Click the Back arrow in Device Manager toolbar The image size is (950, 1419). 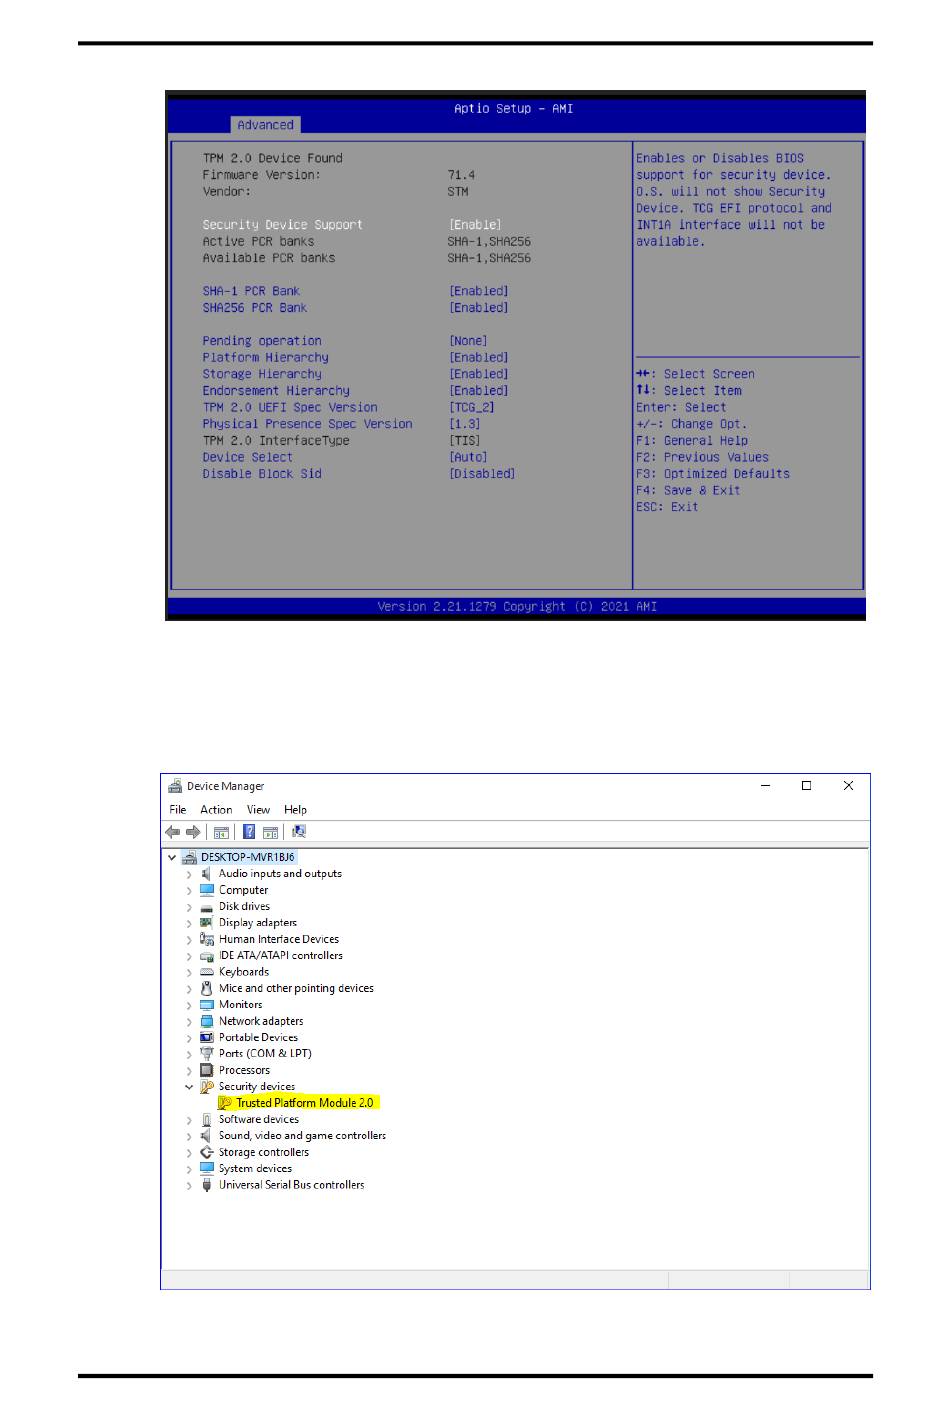click(172, 832)
